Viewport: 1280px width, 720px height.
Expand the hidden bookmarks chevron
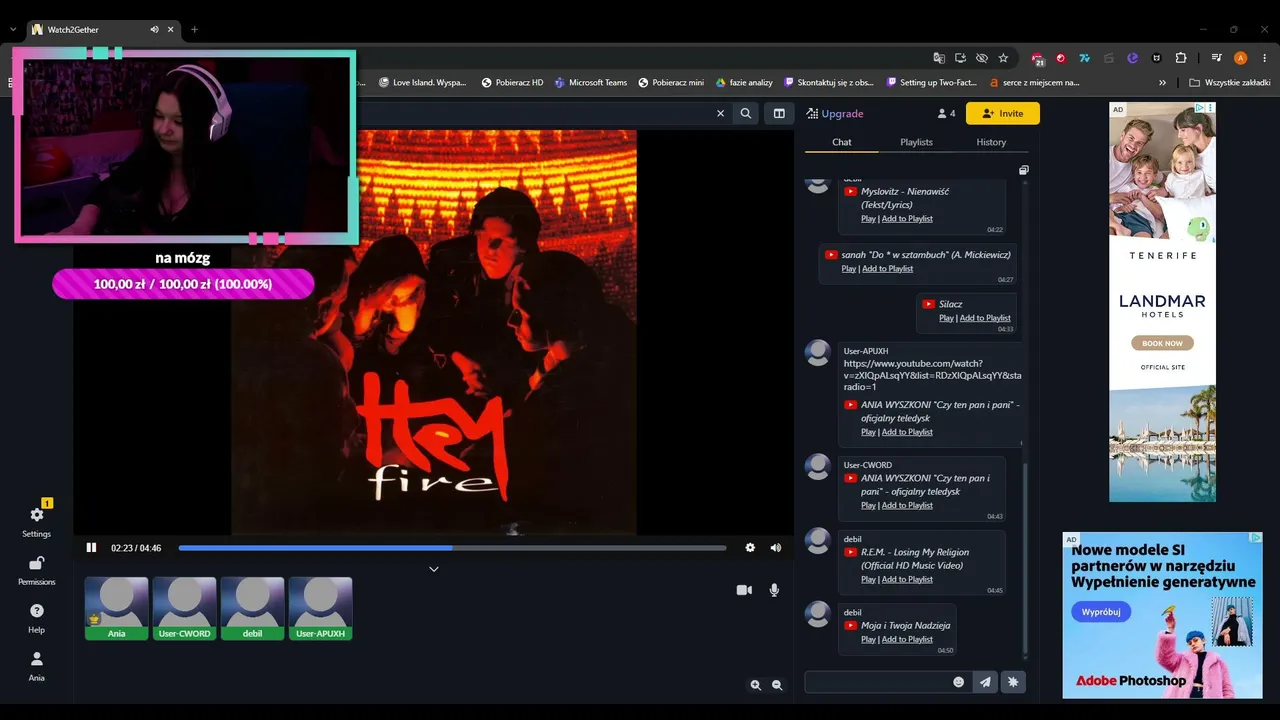tap(1162, 83)
